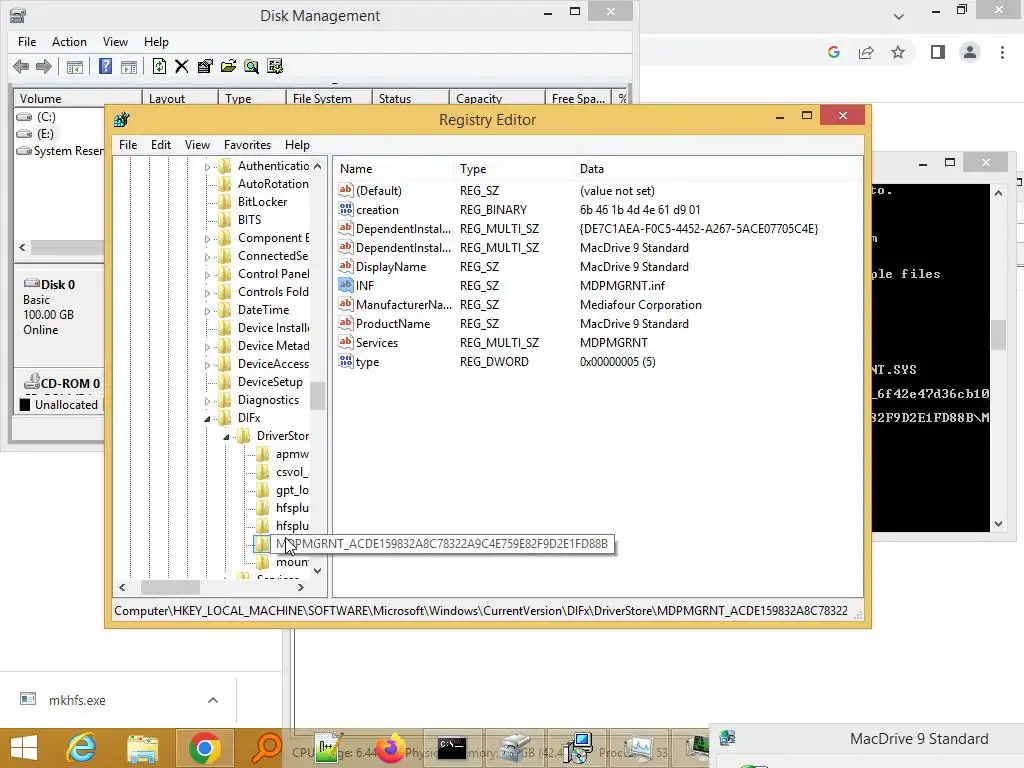This screenshot has width=1024, height=768.
Task: Sort by Name column in Registry Editor
Action: tap(394, 168)
